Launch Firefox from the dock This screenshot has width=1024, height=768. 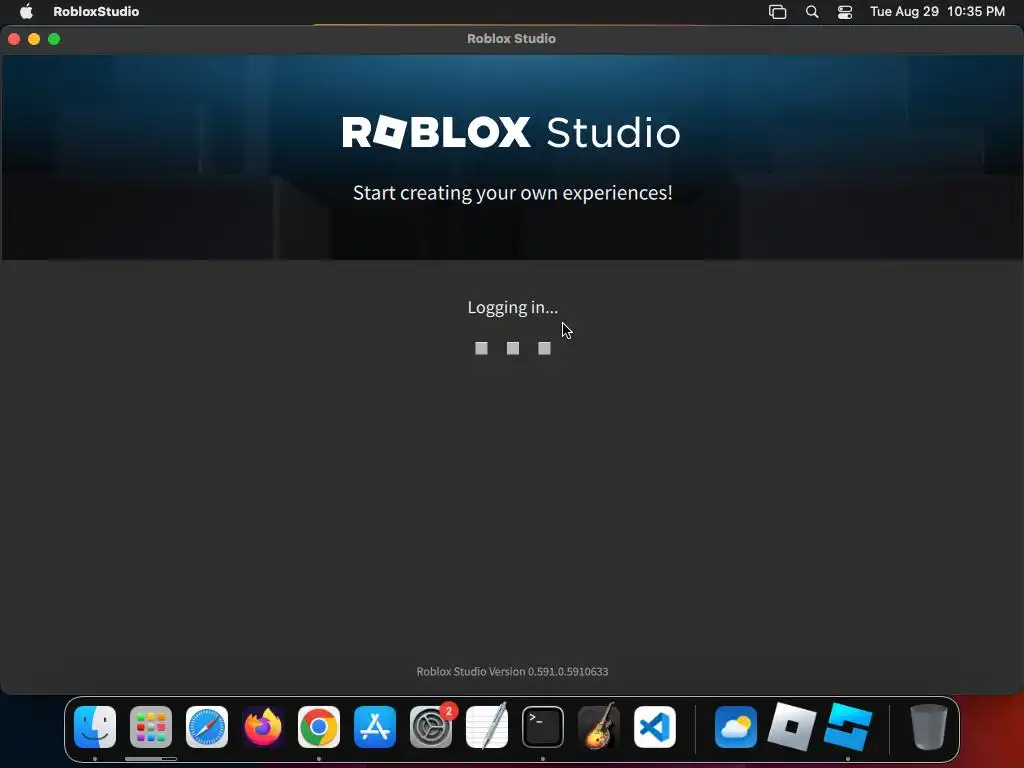point(263,727)
